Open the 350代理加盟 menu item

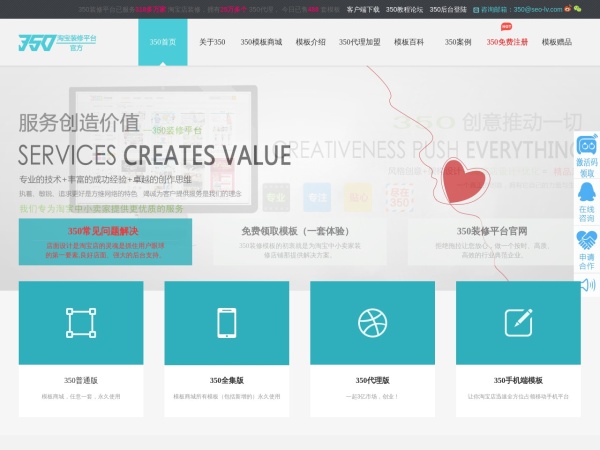pyautogui.click(x=359, y=42)
